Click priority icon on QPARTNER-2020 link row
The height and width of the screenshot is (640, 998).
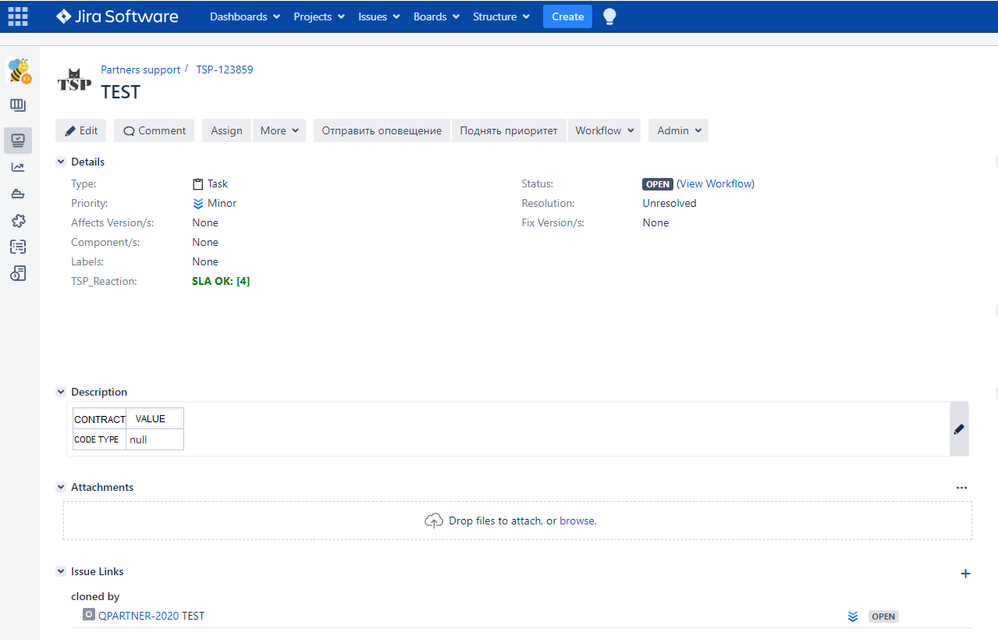[x=853, y=616]
